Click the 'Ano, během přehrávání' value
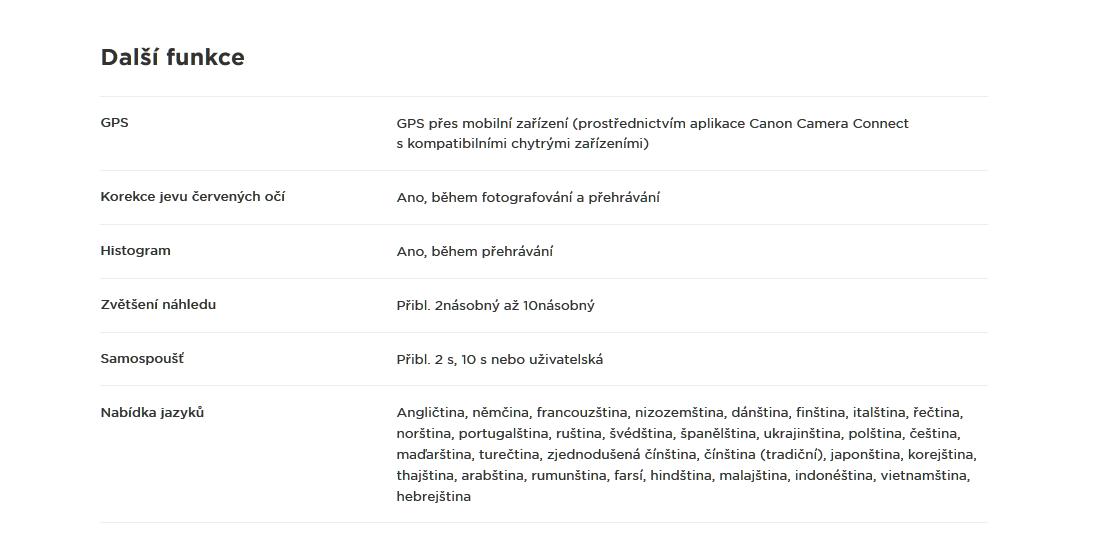1100x550 pixels. coord(475,252)
